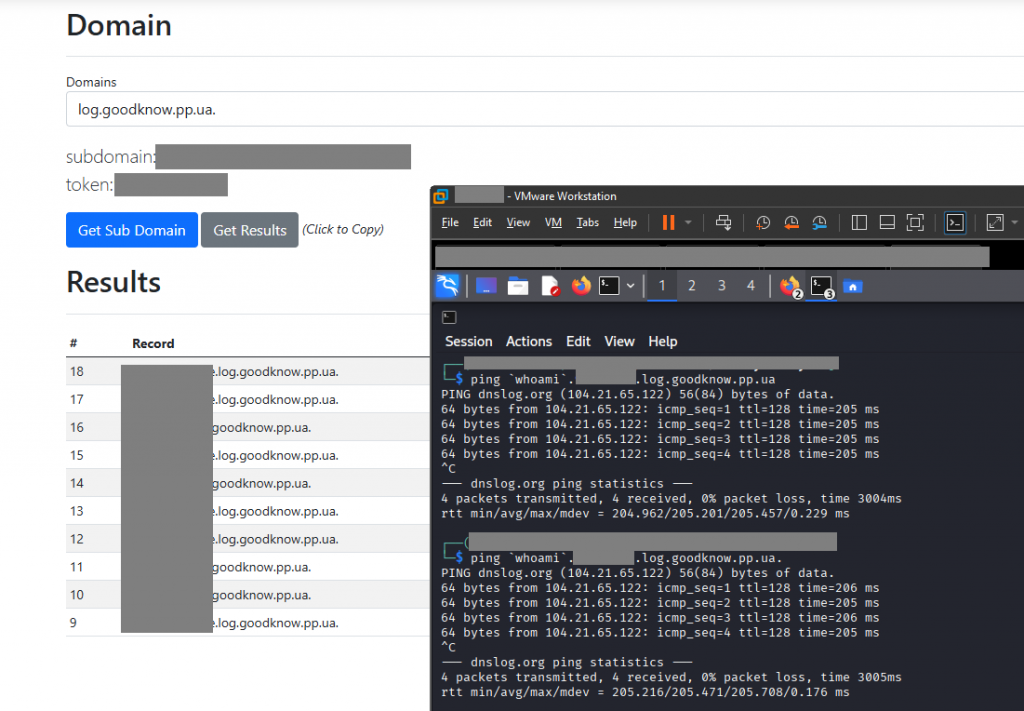Open the terminal View menu
Image resolution: width=1024 pixels, height=711 pixels.
coord(620,341)
